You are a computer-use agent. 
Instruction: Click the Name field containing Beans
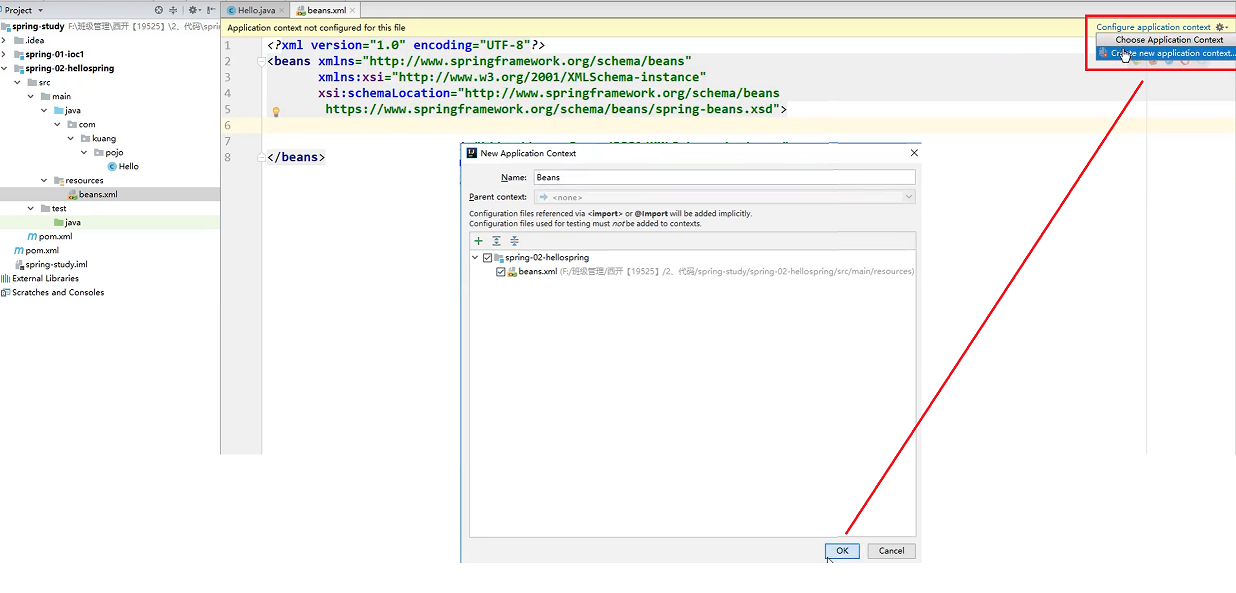pos(725,177)
